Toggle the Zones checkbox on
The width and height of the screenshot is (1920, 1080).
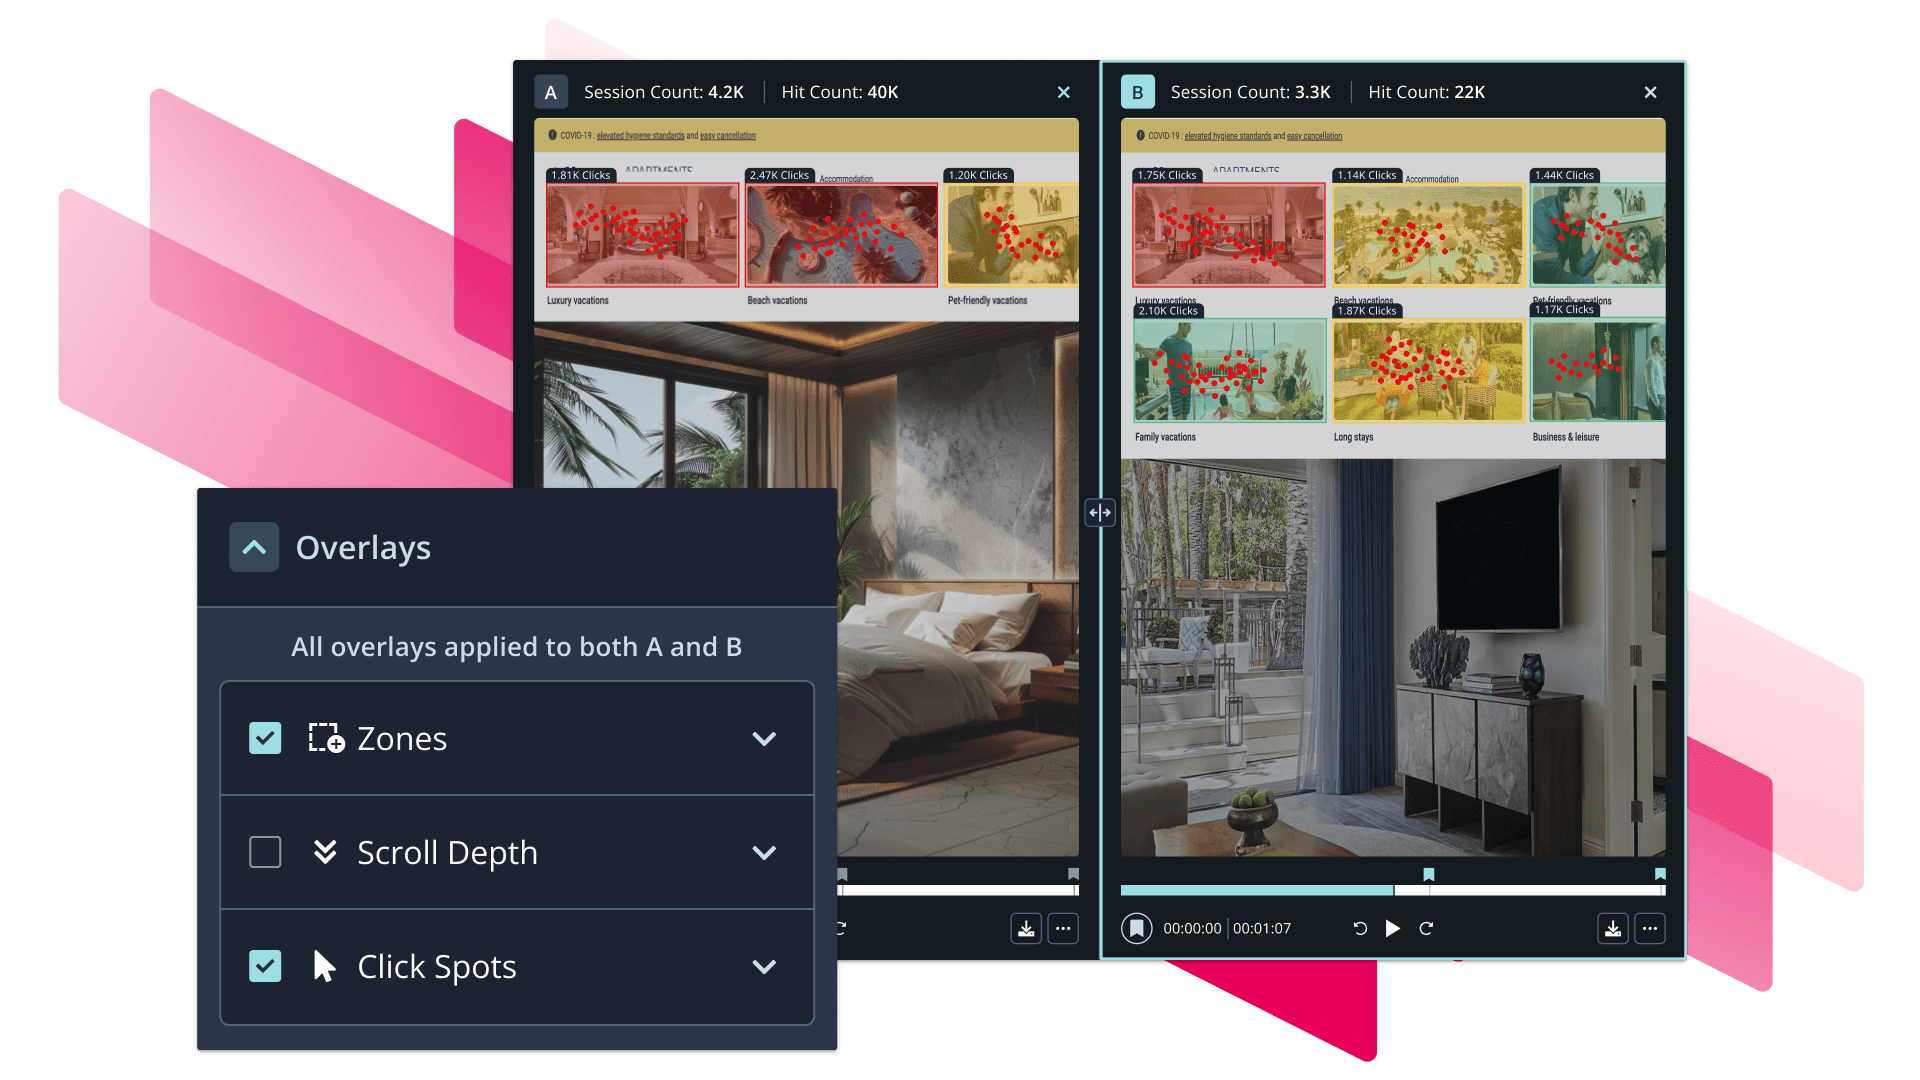[265, 737]
